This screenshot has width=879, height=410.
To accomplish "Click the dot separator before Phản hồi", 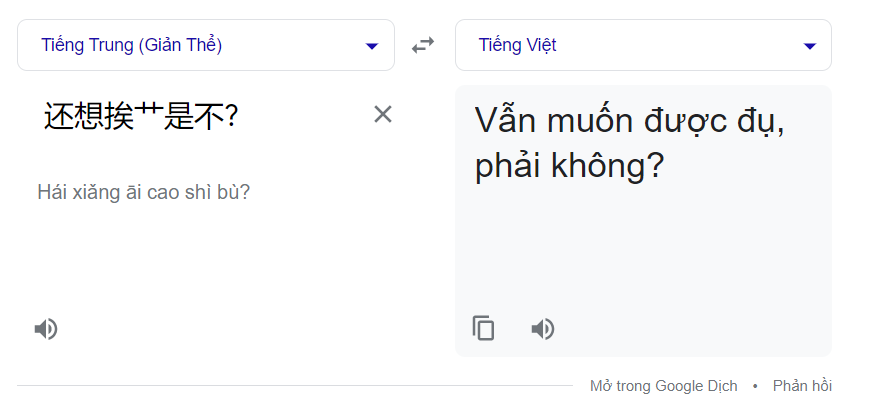I will coord(755,386).
